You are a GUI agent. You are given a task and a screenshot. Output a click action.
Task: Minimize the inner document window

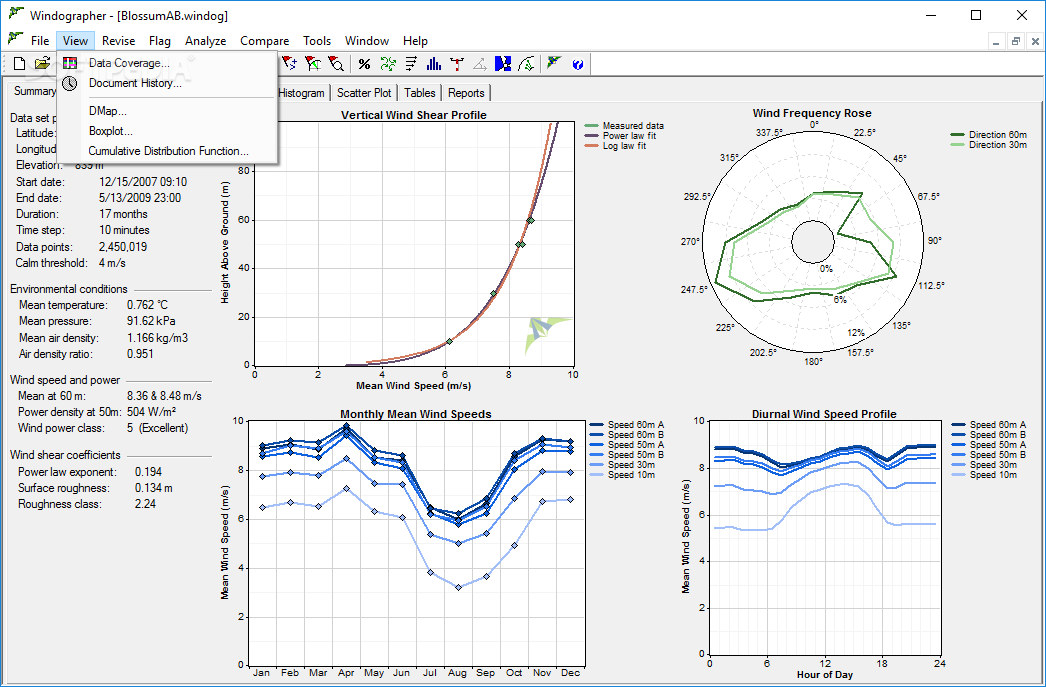(x=996, y=41)
